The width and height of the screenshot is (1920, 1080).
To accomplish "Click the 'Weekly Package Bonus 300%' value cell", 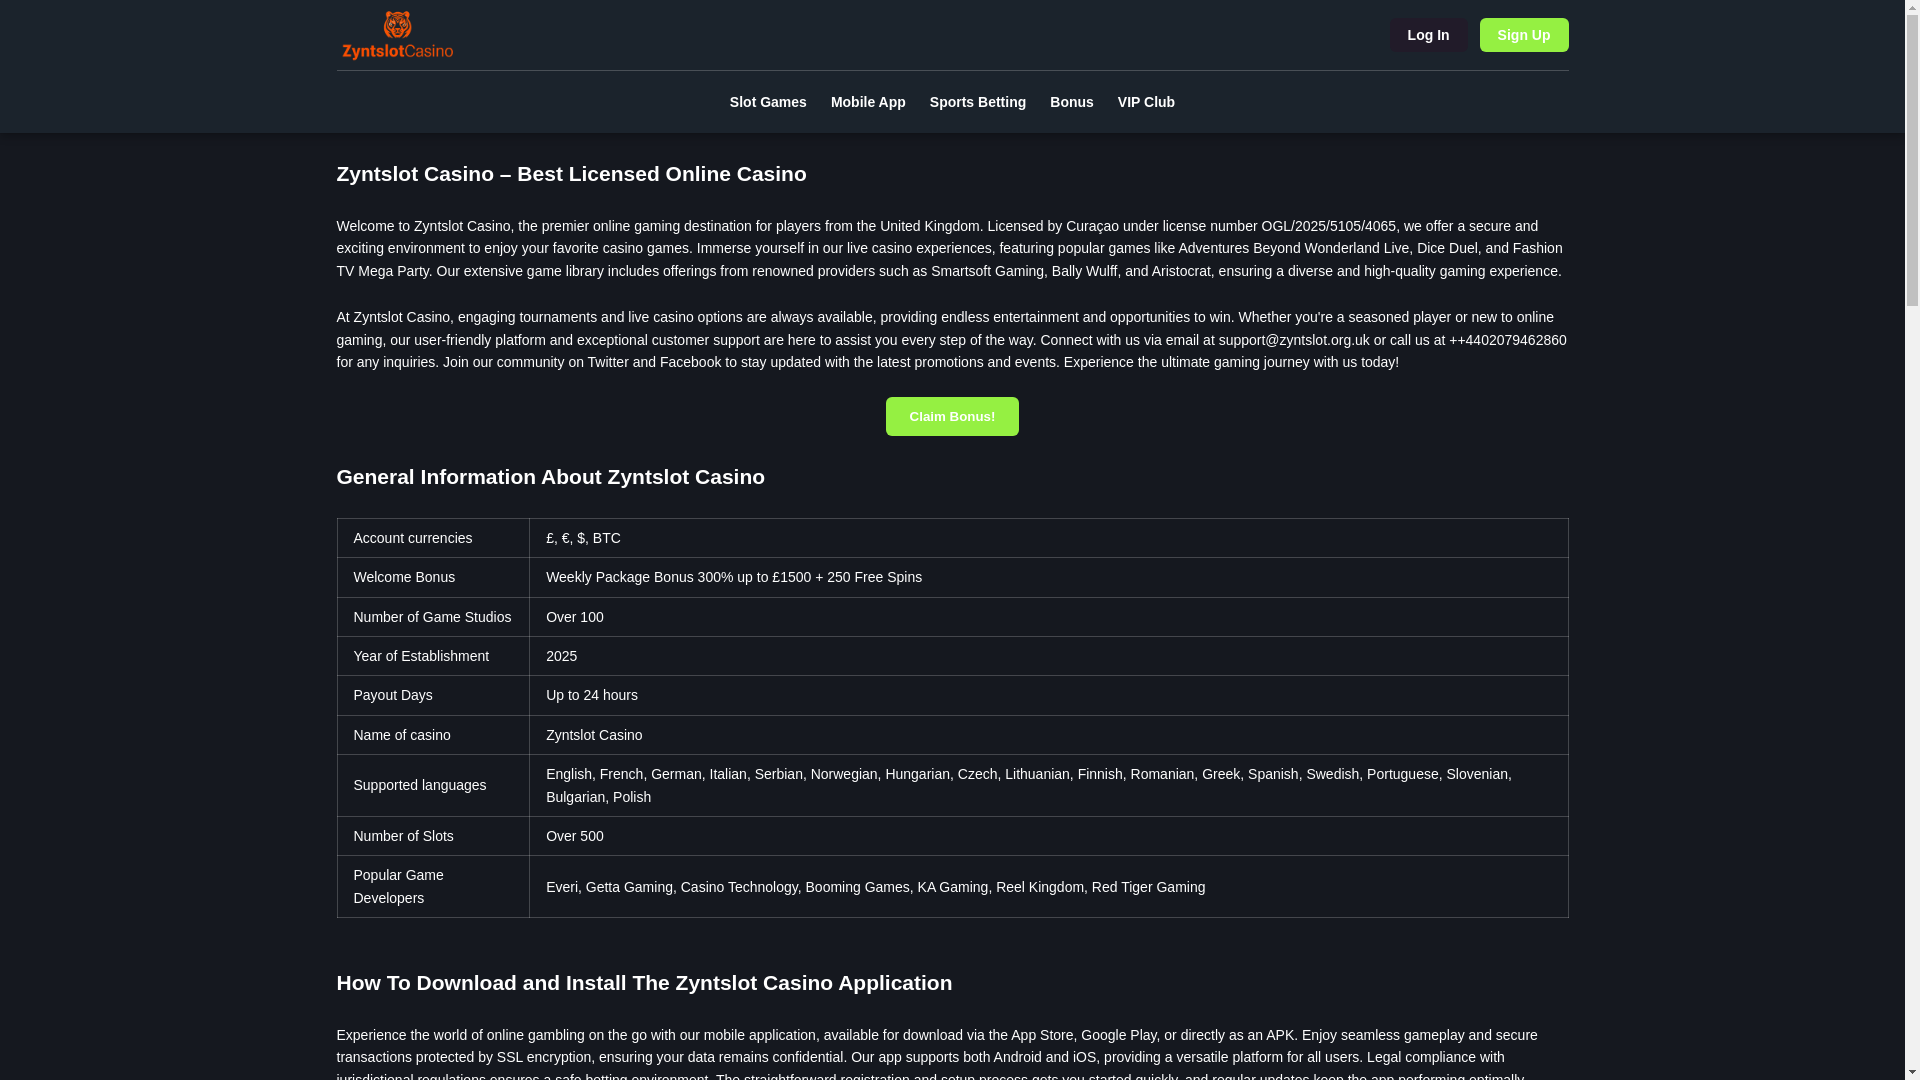I will click(1048, 577).
